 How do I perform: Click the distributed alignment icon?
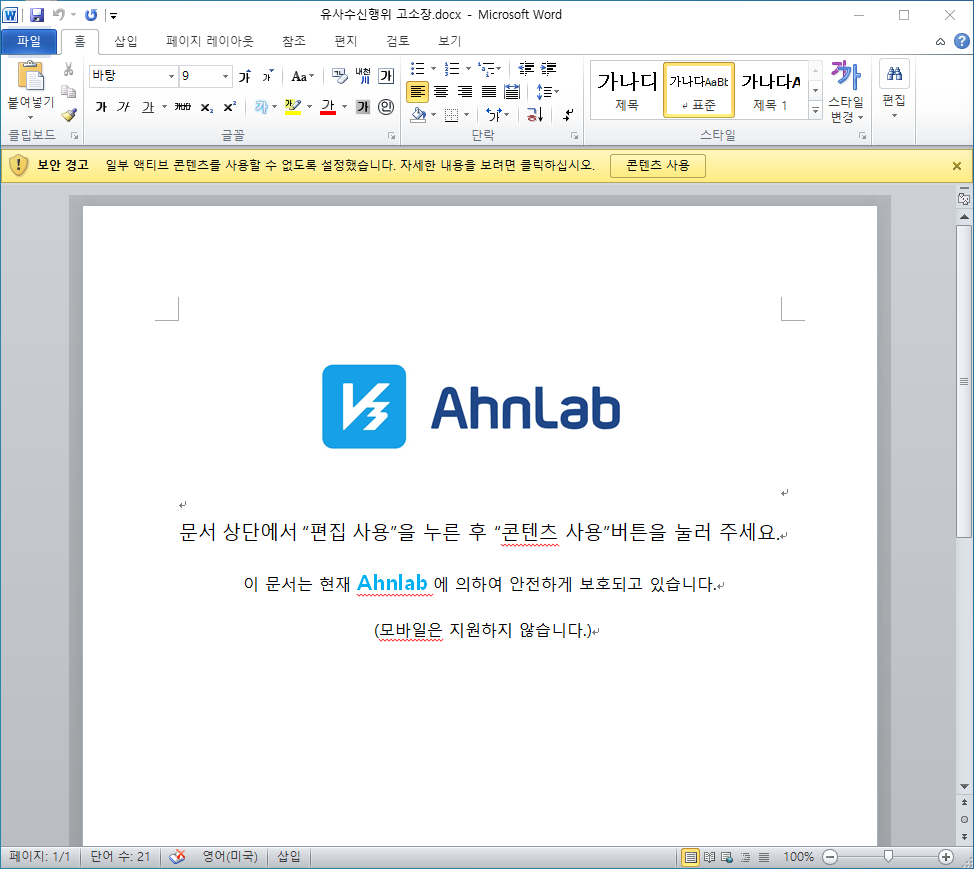(x=512, y=92)
